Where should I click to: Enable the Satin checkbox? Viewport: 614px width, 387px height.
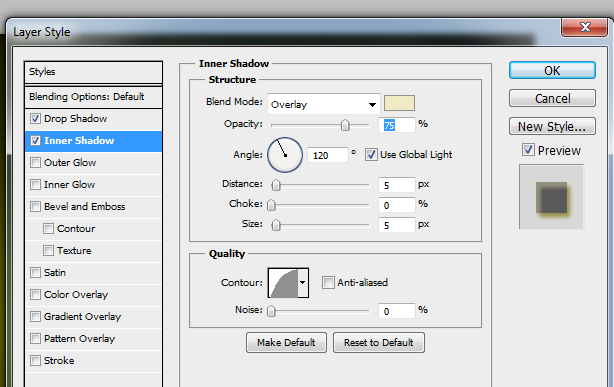click(x=35, y=272)
